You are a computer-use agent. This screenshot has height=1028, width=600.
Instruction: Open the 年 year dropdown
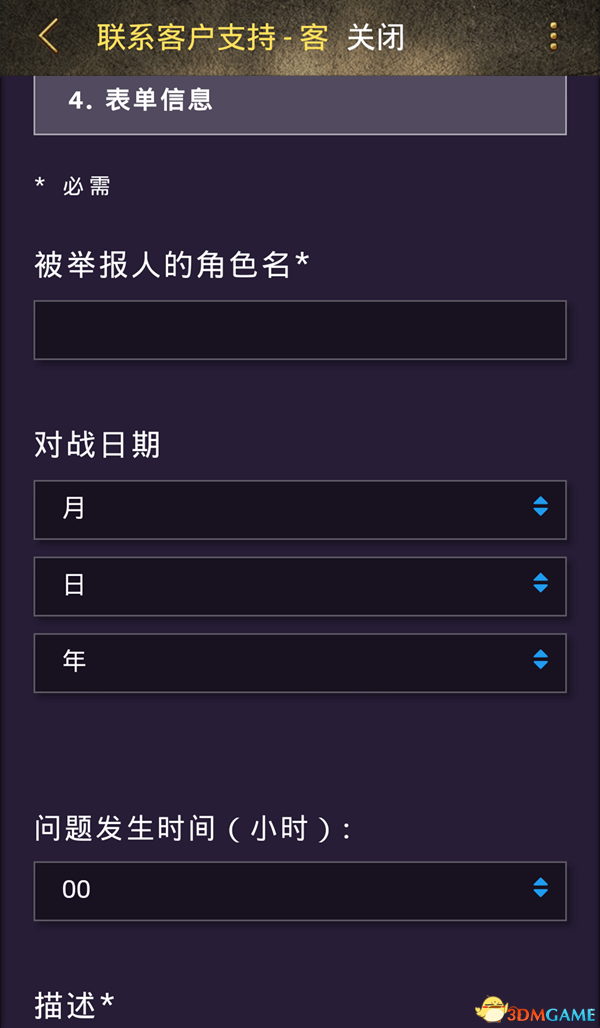click(x=300, y=663)
